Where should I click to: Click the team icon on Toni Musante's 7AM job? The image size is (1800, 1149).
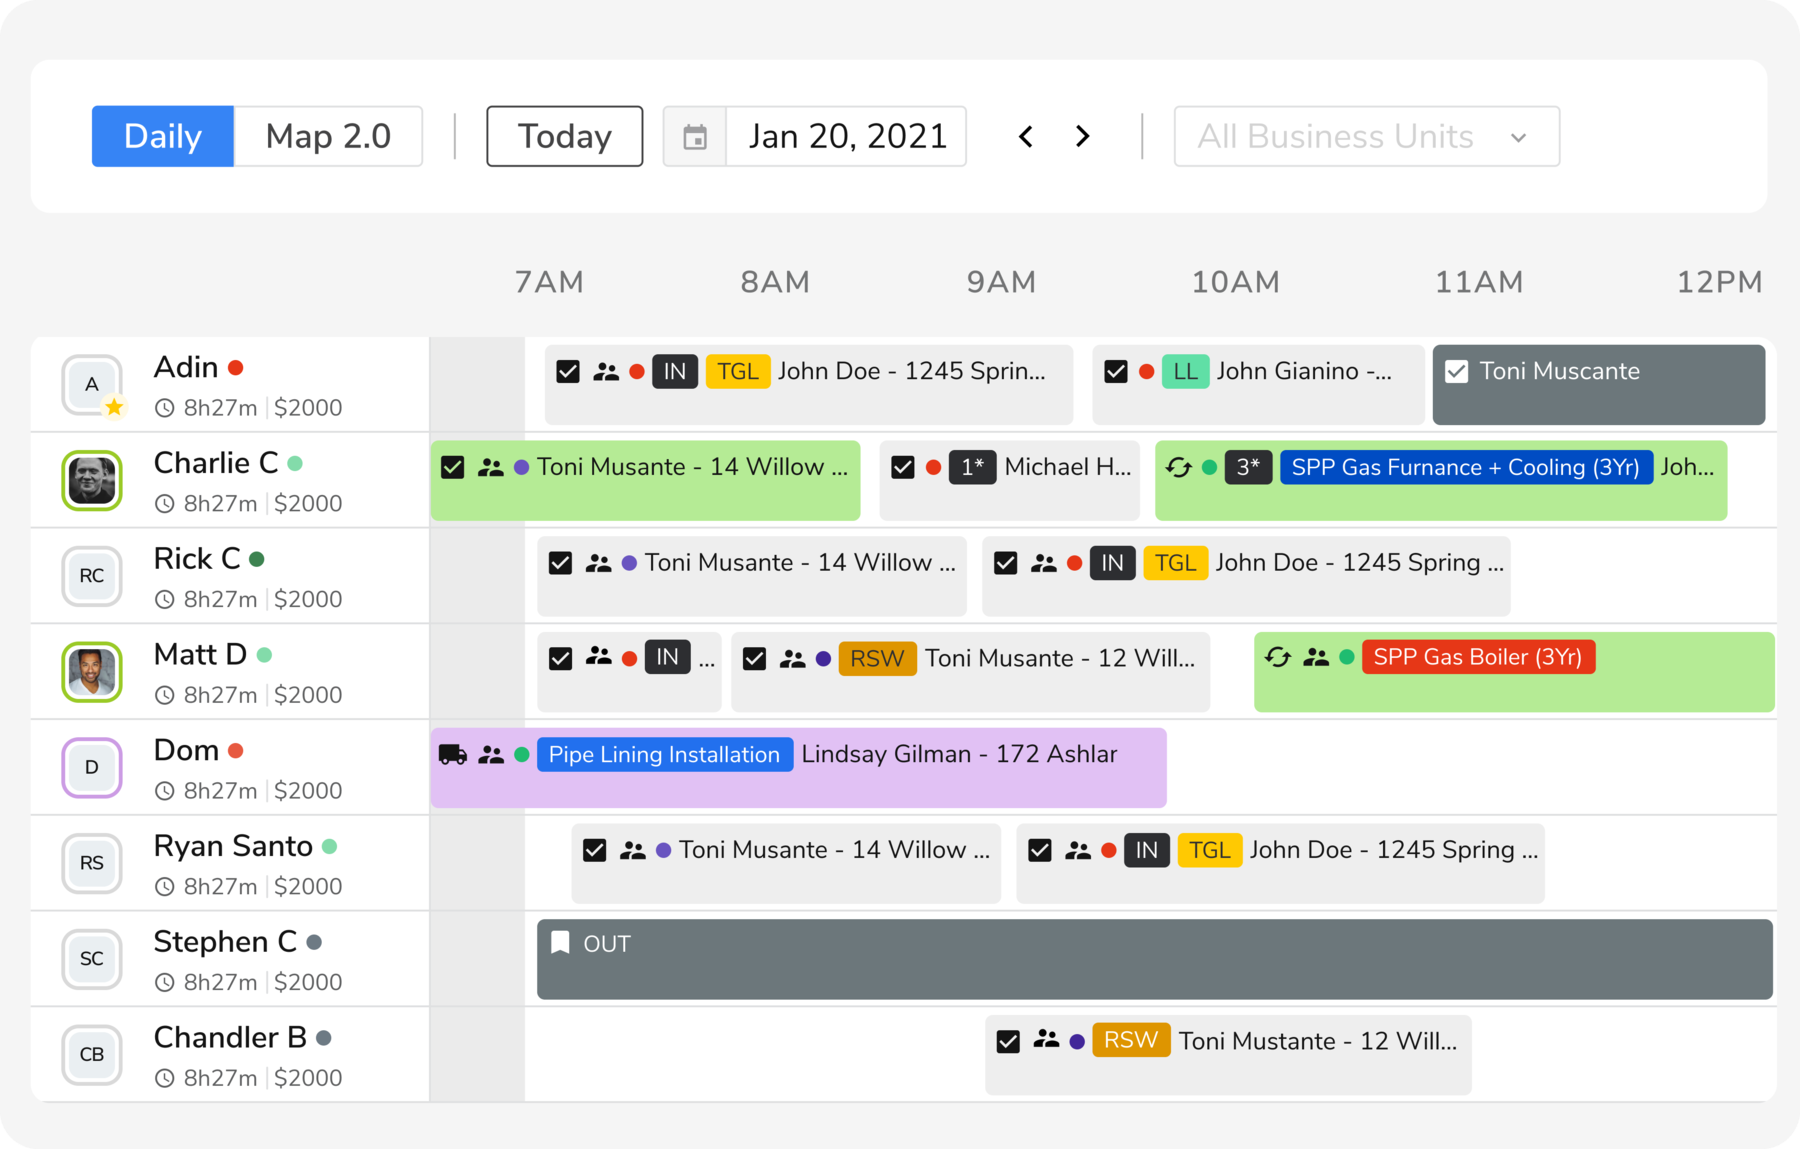pos(490,466)
